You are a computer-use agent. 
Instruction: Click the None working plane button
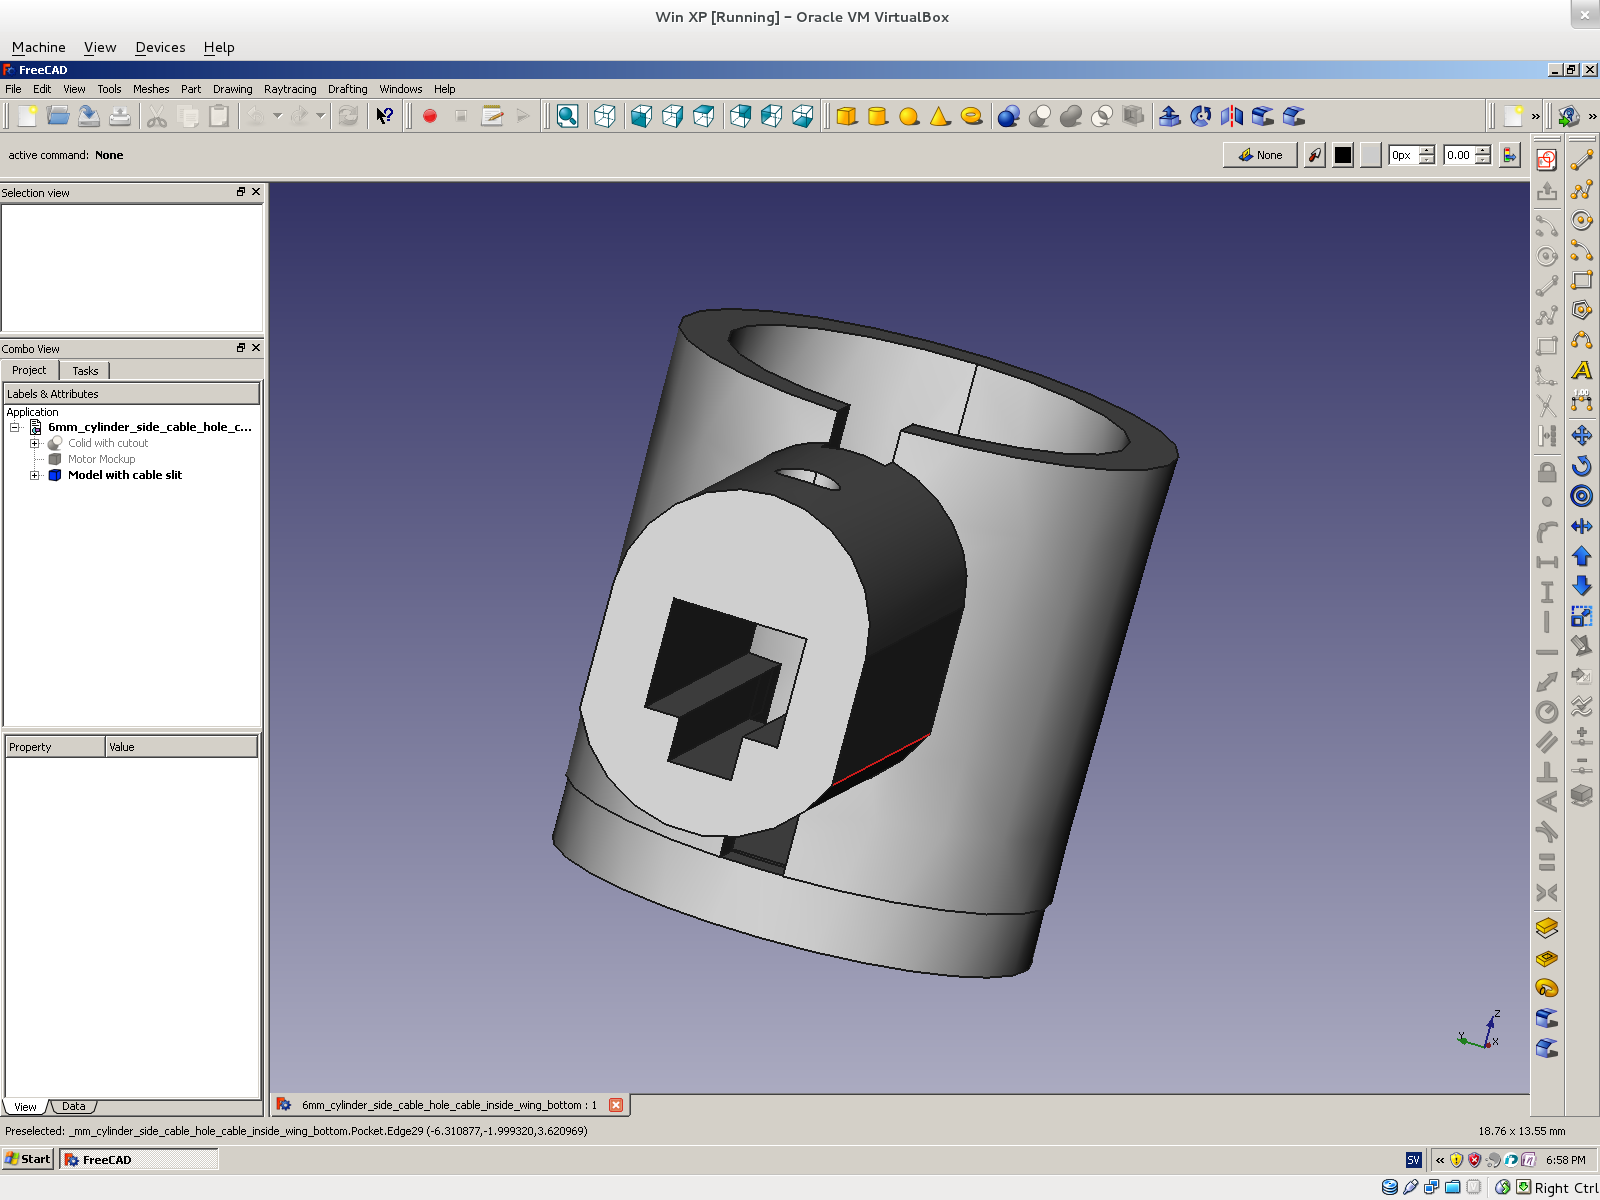[x=1260, y=155]
